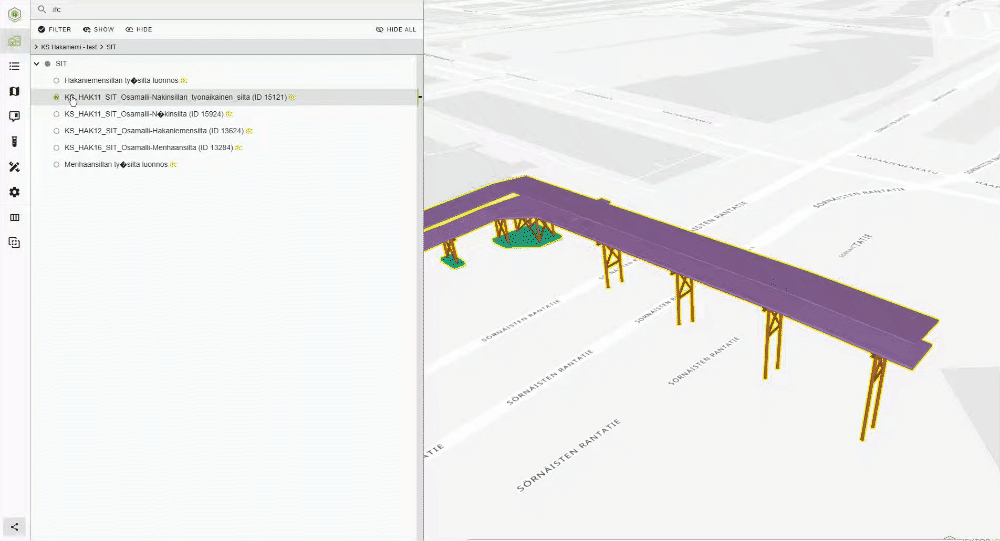The image size is (1000, 541).
Task: Click the FILTER button
Action: [x=54, y=29]
